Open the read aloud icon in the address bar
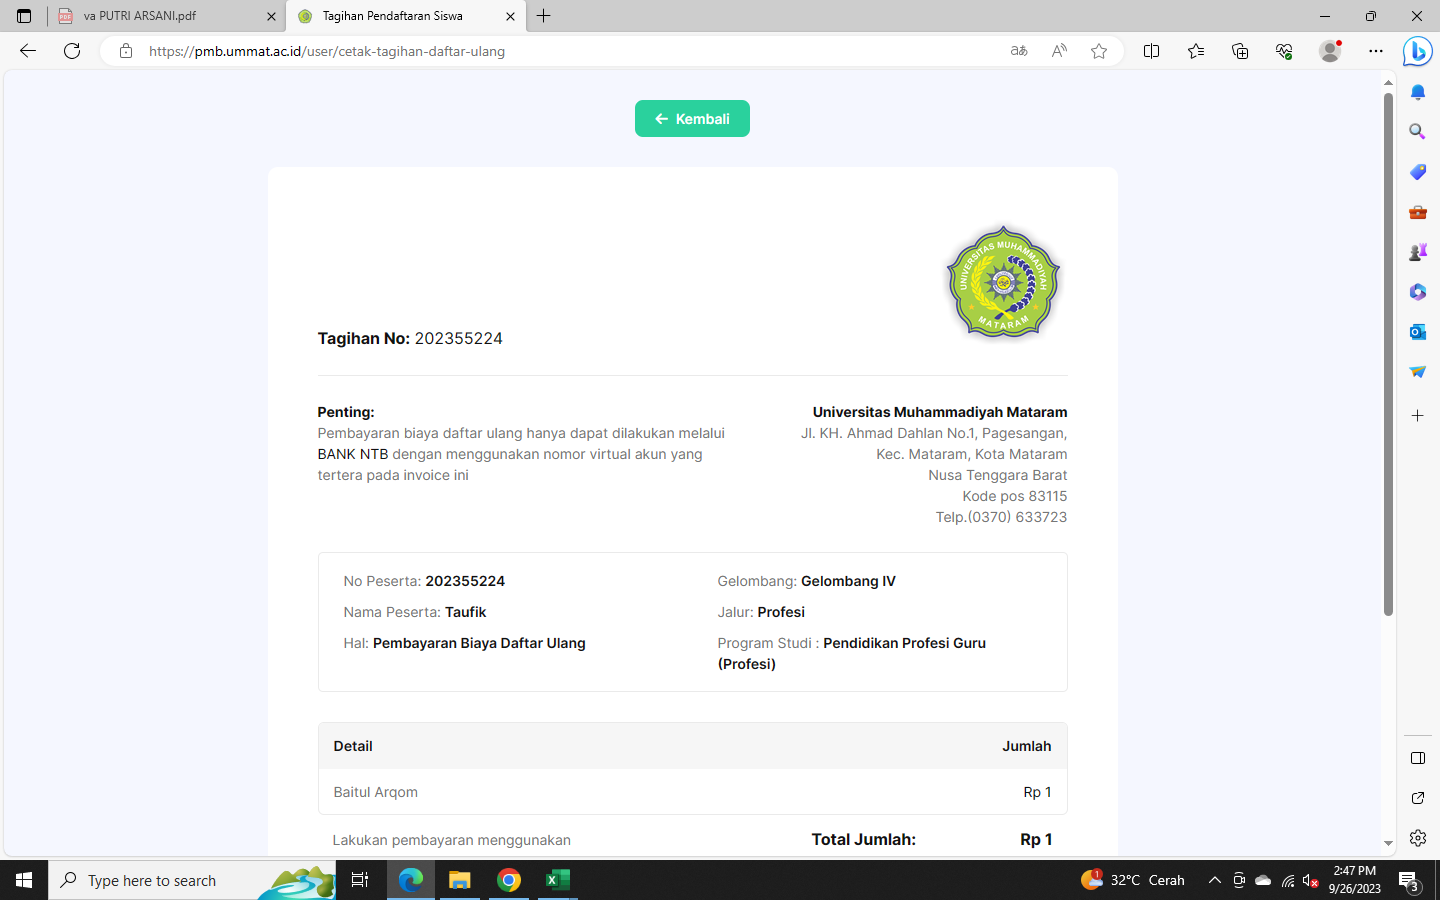The image size is (1440, 900). (1059, 51)
